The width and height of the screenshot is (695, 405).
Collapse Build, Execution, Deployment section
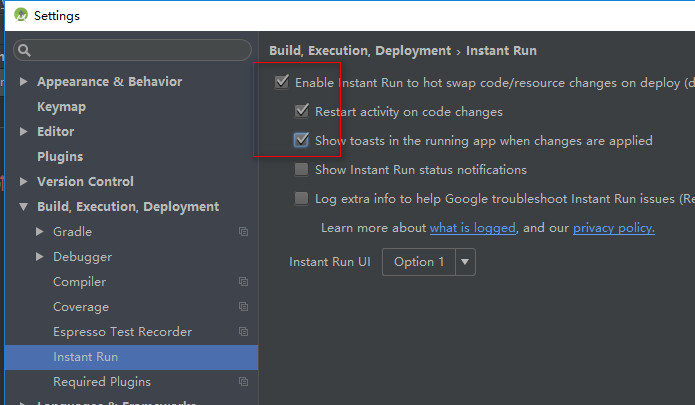[x=23, y=206]
